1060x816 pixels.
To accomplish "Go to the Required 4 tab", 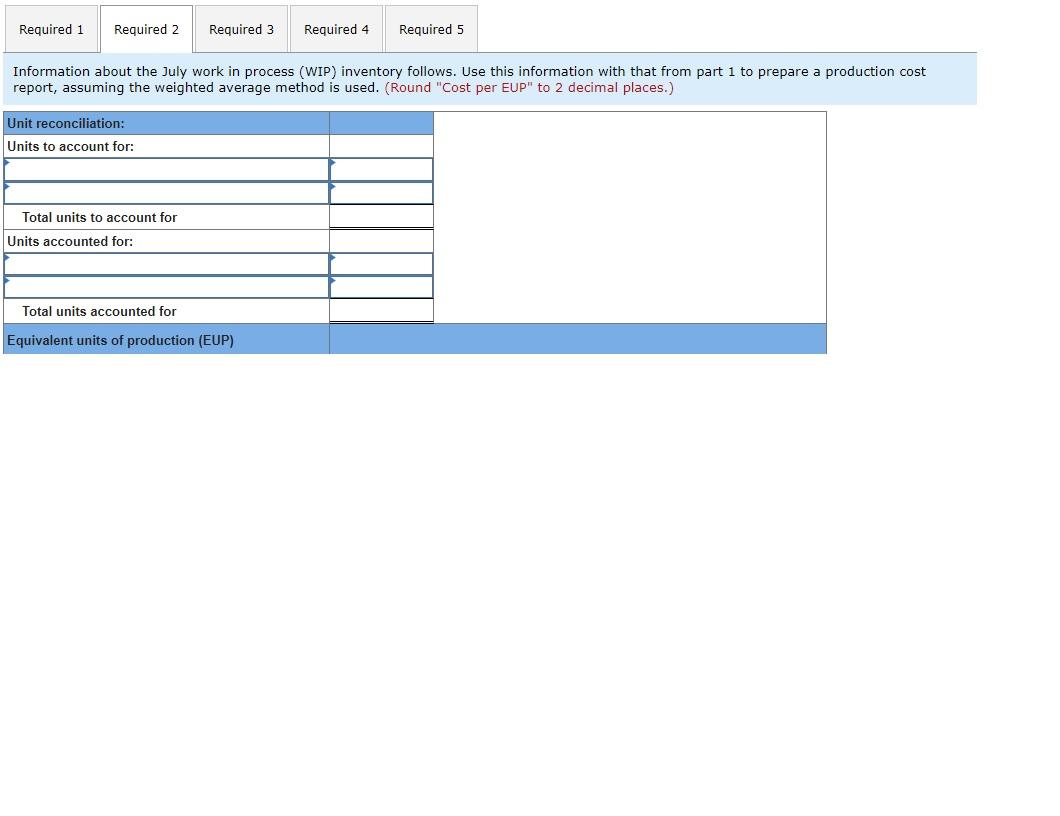I will point(337,29).
